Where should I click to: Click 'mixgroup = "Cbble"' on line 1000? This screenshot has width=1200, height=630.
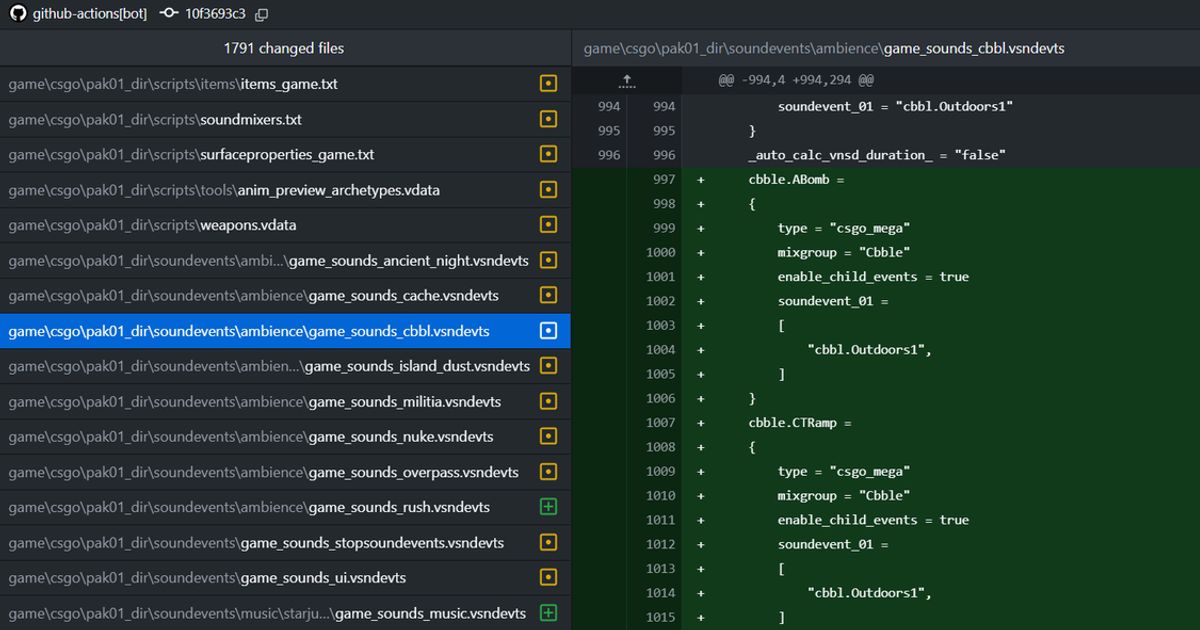[x=845, y=252]
